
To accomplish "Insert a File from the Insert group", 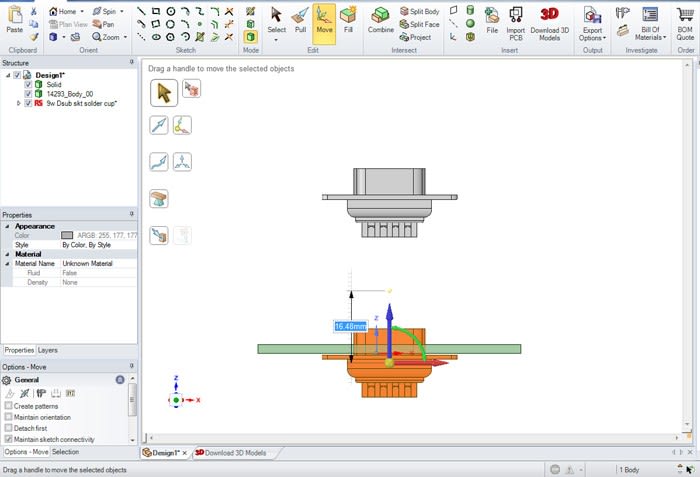I will click(x=492, y=20).
